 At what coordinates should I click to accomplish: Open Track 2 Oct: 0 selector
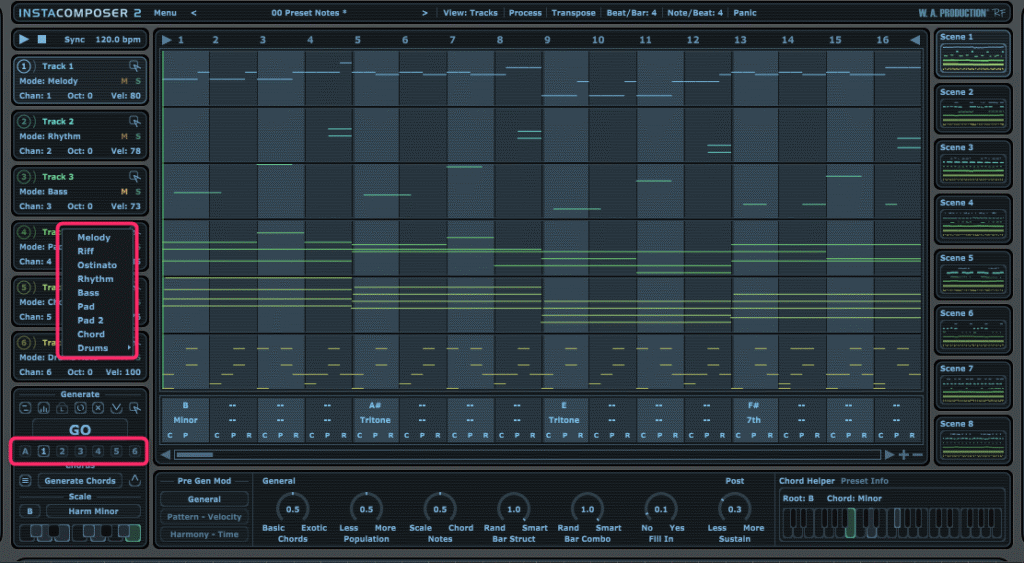tap(80, 151)
